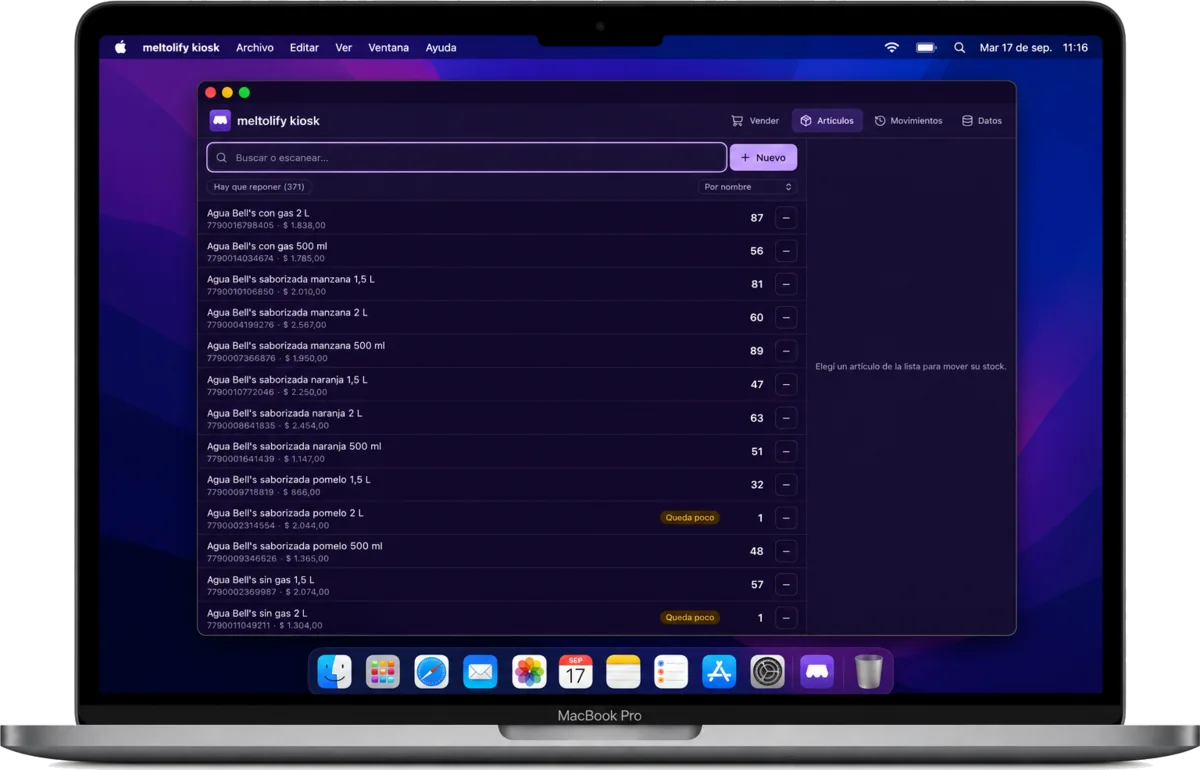The height and width of the screenshot is (770, 1200).
Task: Select Agua Bell's saborizada pomelo 1,5 L
Action: [x=502, y=485]
